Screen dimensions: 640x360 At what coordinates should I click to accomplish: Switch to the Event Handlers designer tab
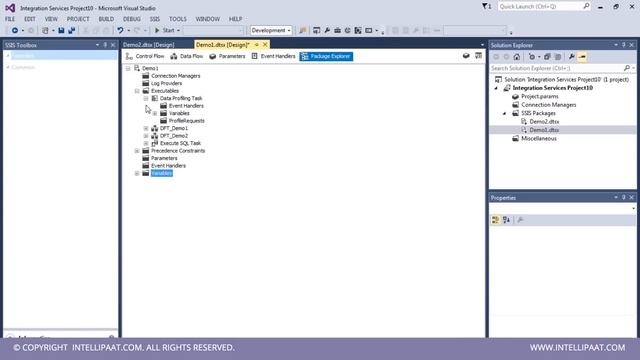click(273, 56)
